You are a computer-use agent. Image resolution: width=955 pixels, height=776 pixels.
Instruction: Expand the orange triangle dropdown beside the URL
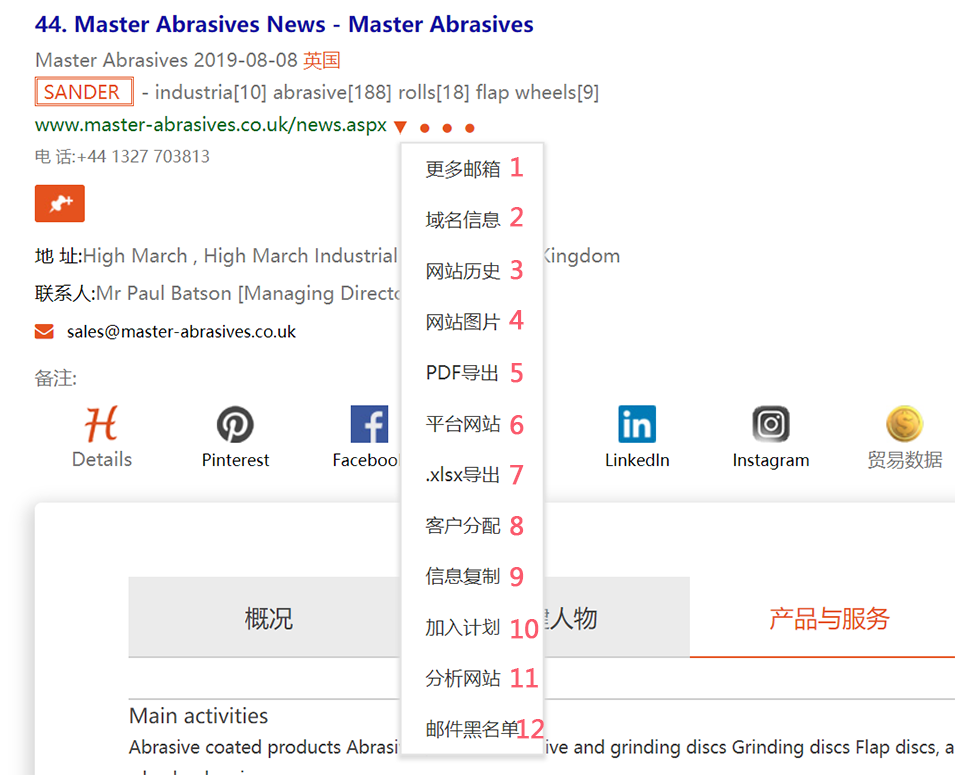[x=400, y=127]
